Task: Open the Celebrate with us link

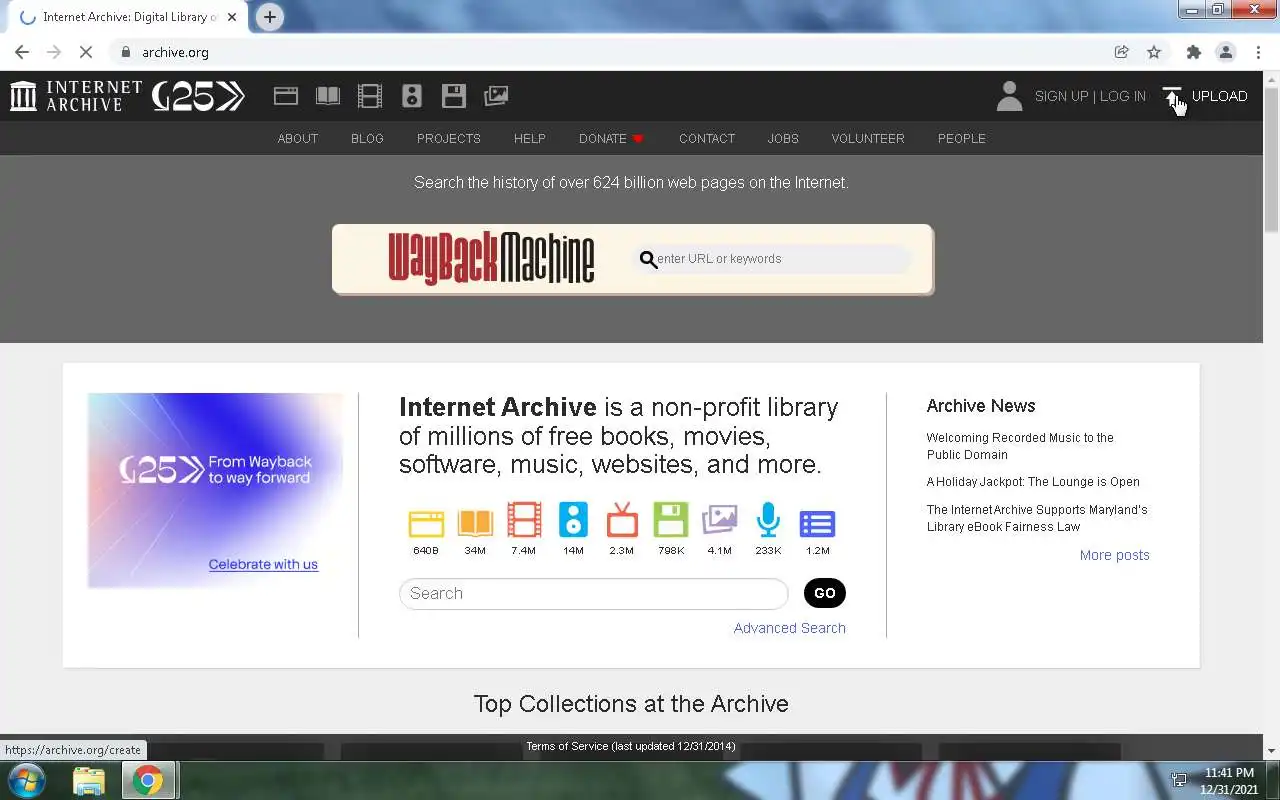Action: (263, 564)
